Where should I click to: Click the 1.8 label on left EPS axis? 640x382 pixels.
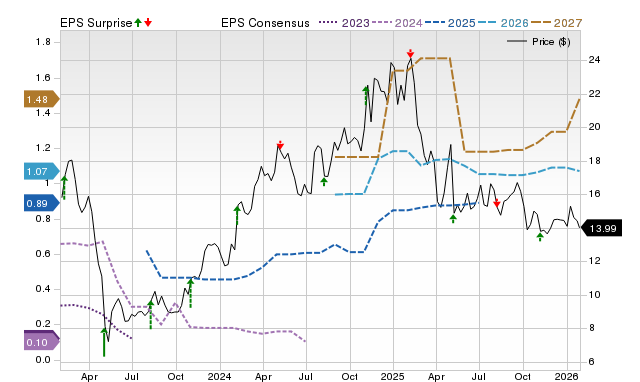pos(43,42)
